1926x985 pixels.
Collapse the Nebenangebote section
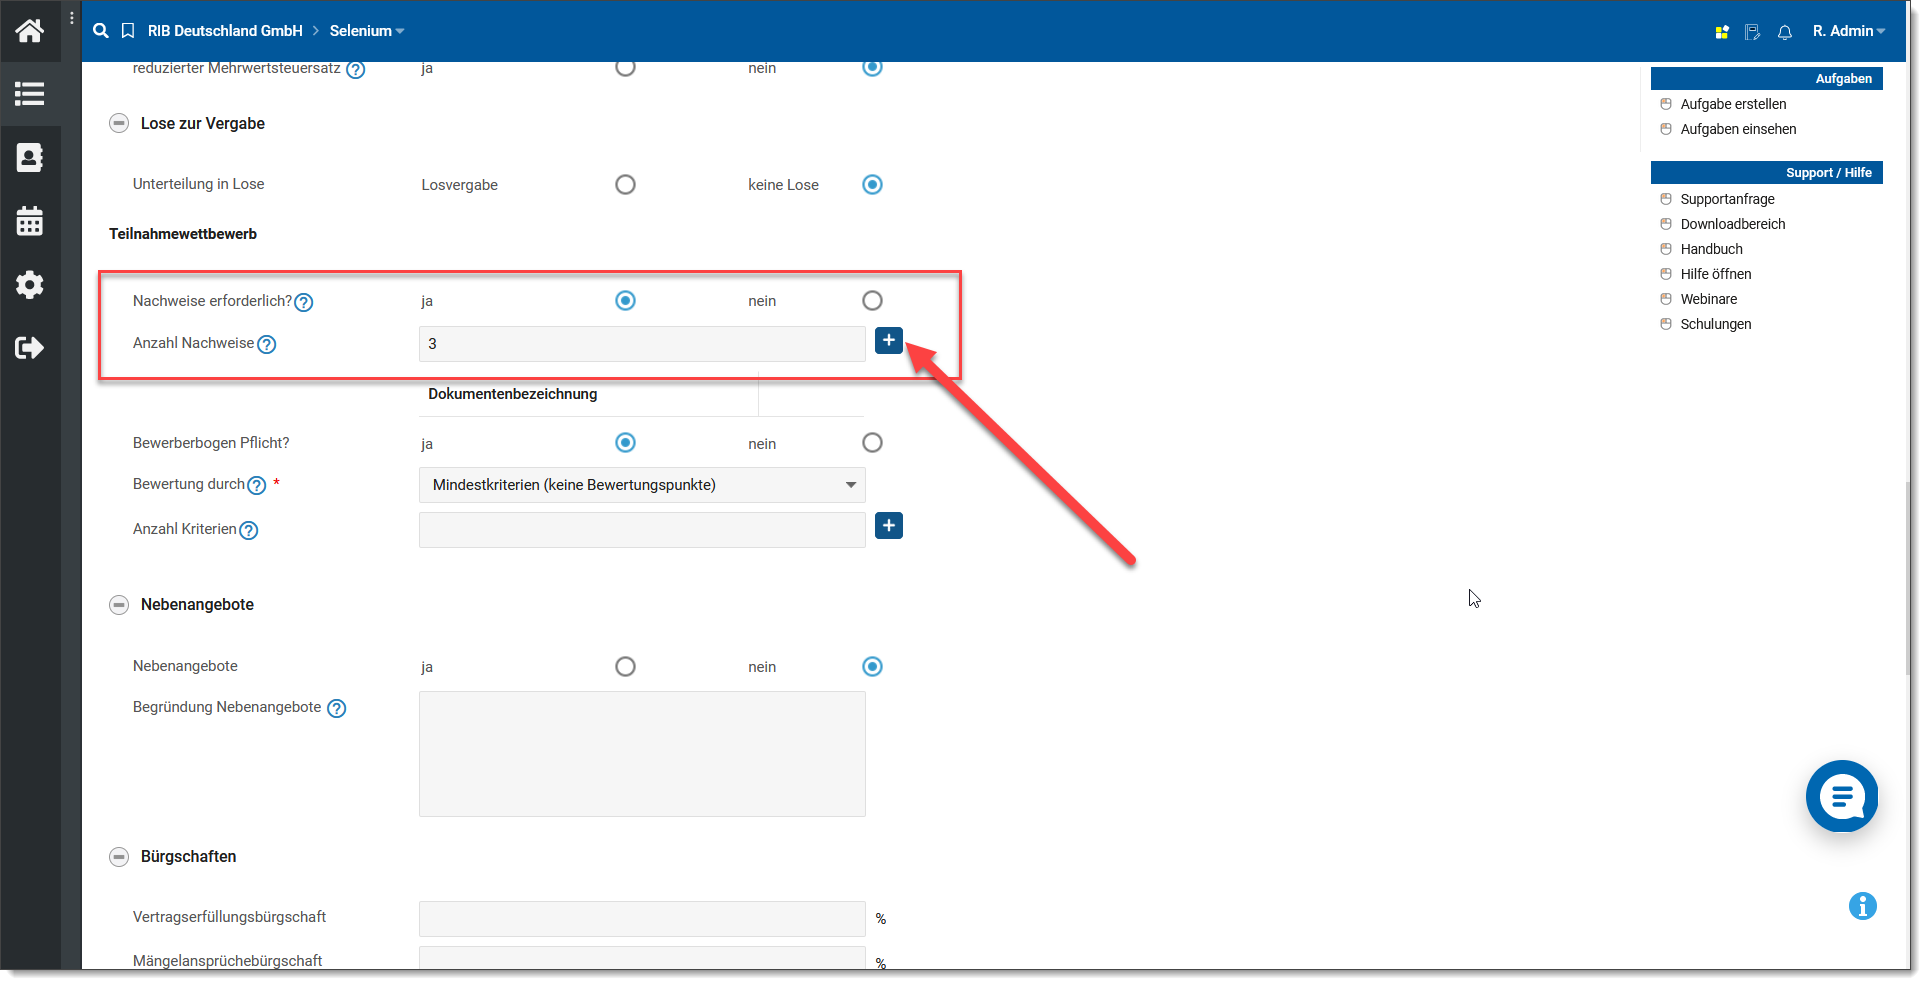pyautogui.click(x=119, y=605)
